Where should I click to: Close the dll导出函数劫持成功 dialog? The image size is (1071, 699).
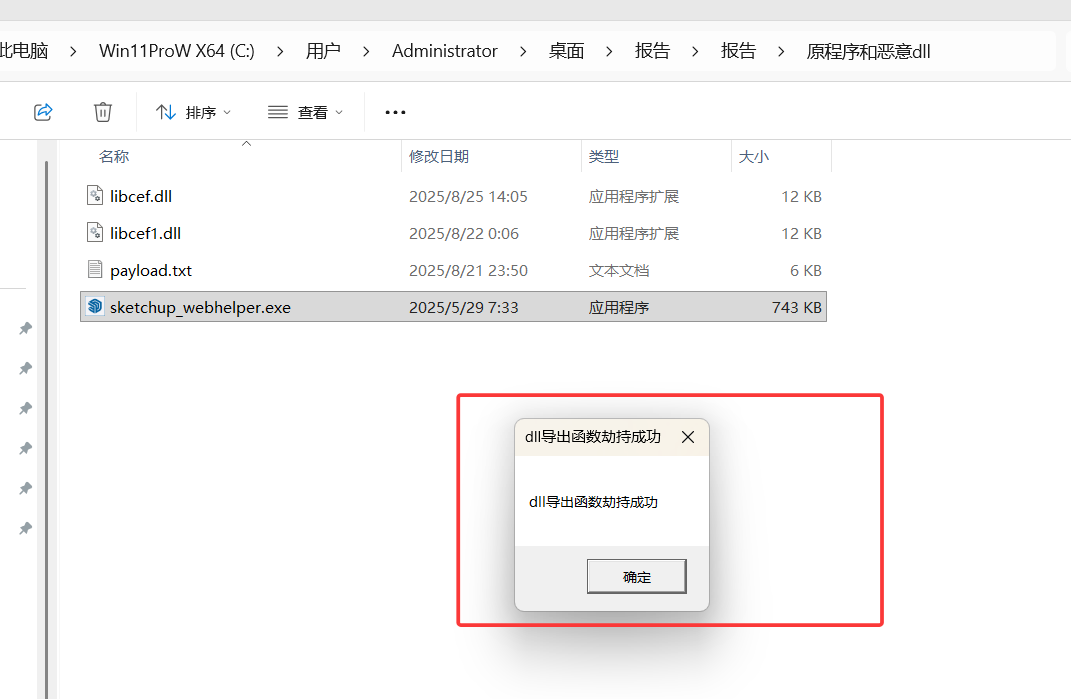click(688, 437)
